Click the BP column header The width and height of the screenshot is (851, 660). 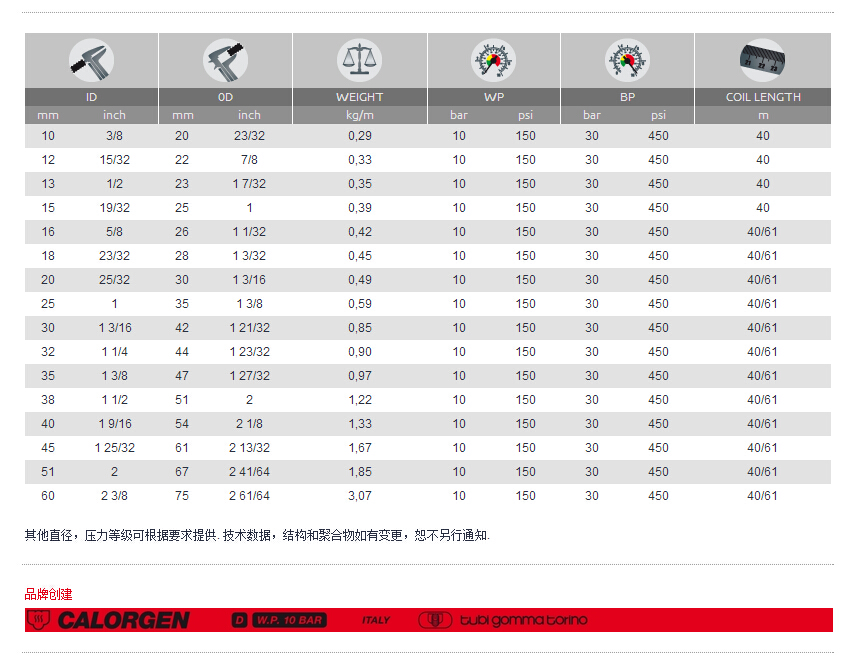(627, 97)
